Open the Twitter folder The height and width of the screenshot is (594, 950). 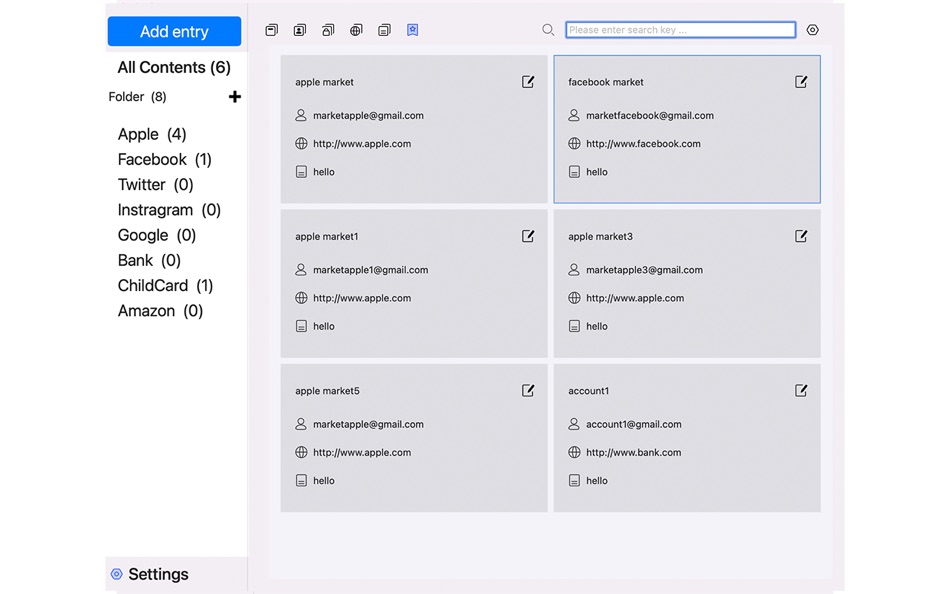click(155, 184)
